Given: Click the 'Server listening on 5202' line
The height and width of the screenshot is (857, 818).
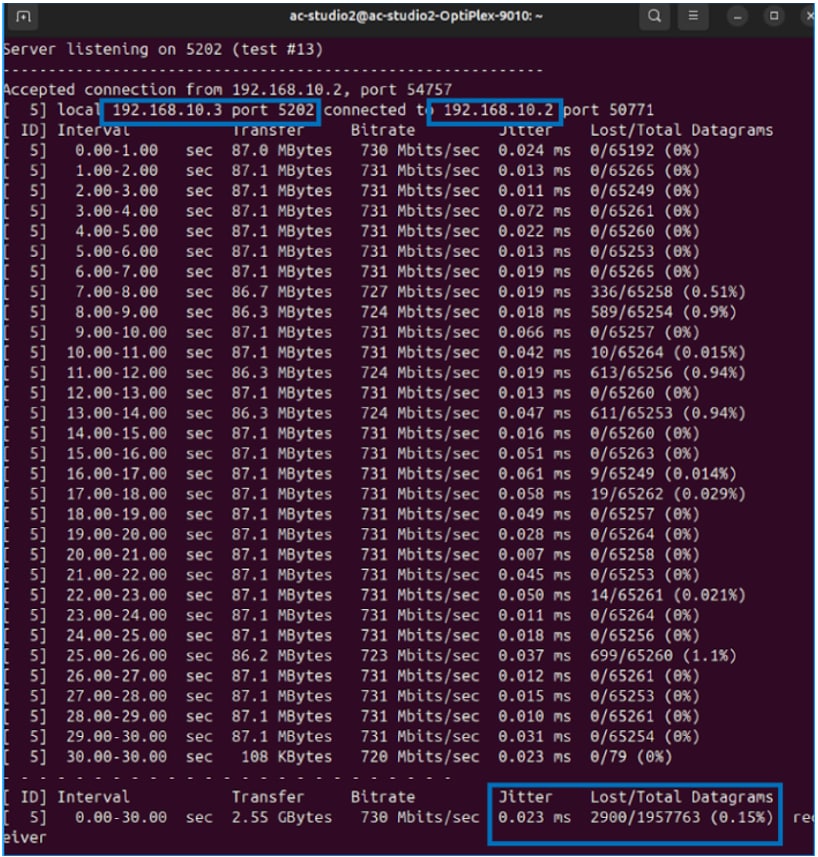Looking at the screenshot, I should click(x=148, y=48).
